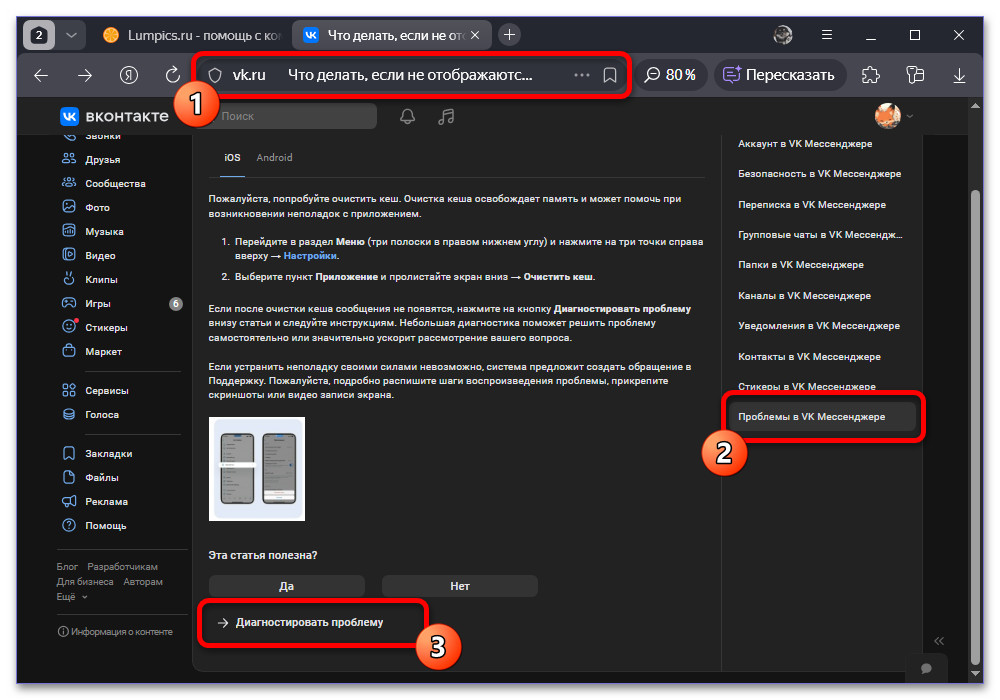This screenshot has width=1000, height=700.
Task: Collapse panel with the double-chevron icon
Action: tap(939, 641)
